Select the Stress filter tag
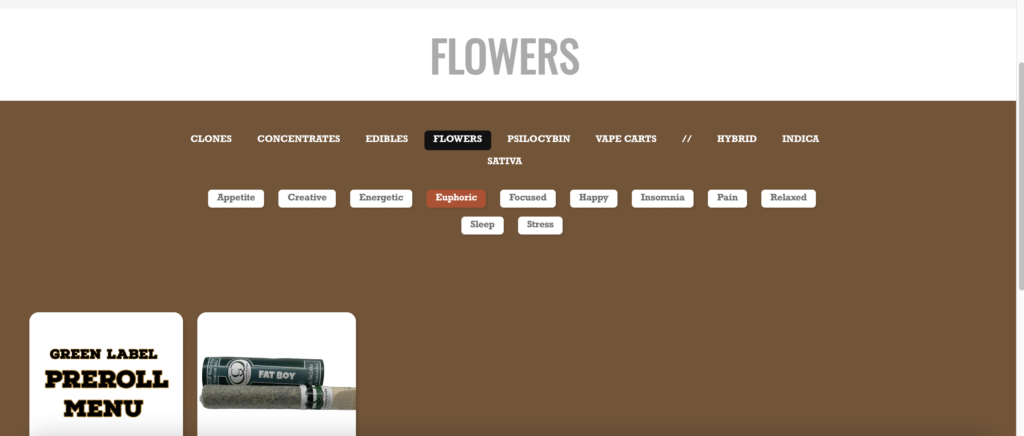The image size is (1024, 436). [x=540, y=225]
